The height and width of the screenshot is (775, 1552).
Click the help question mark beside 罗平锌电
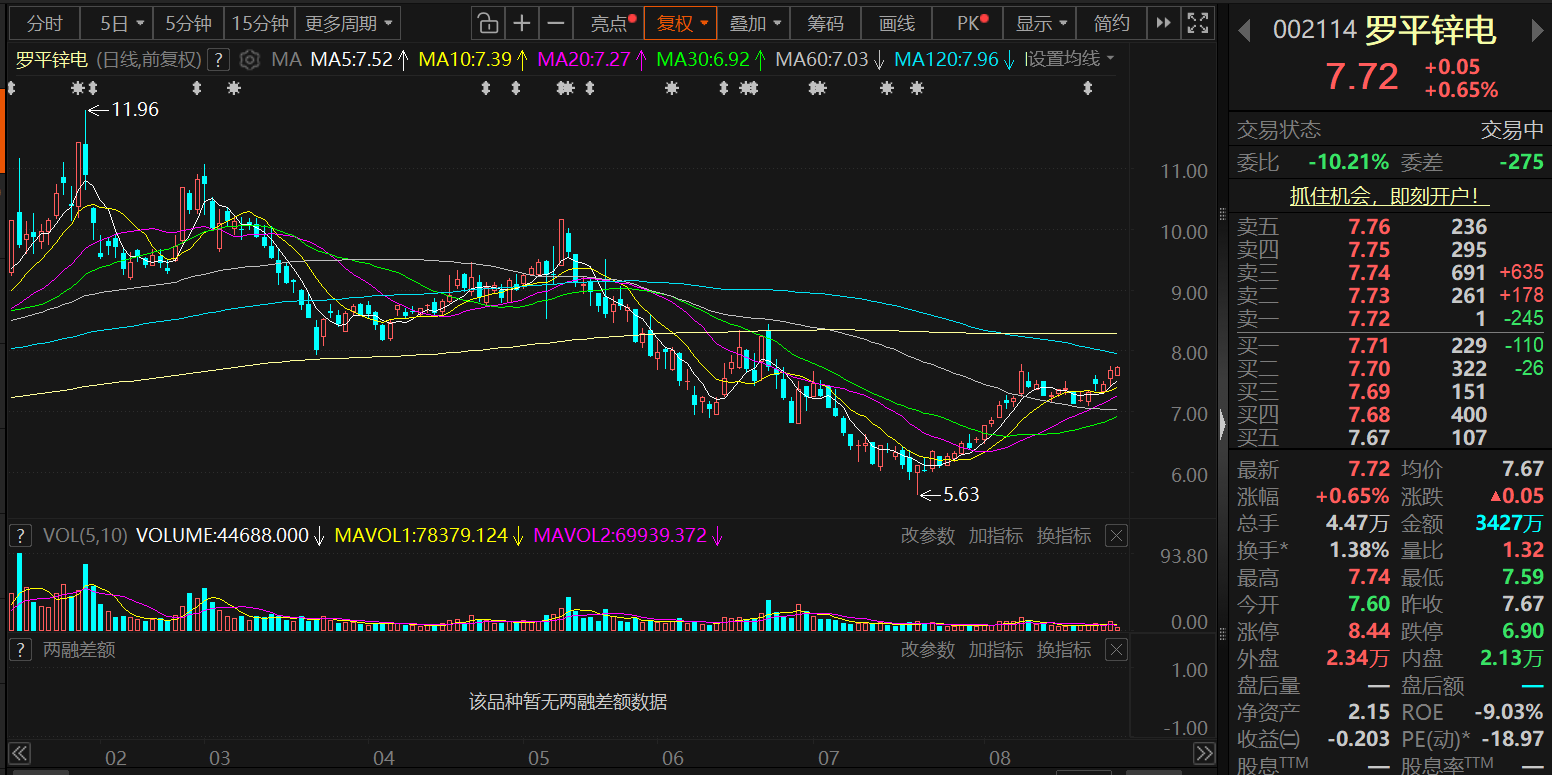[x=219, y=59]
